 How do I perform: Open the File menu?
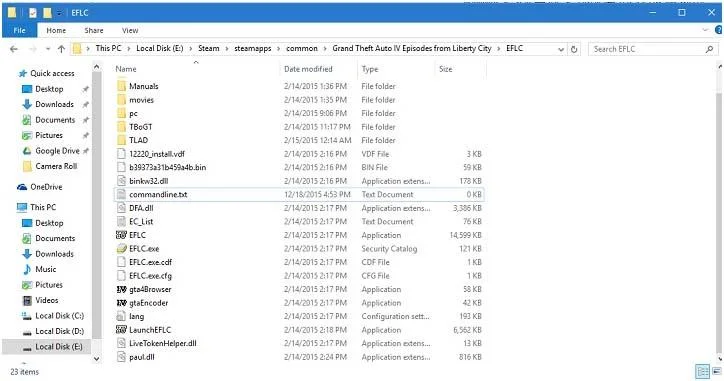point(19,30)
